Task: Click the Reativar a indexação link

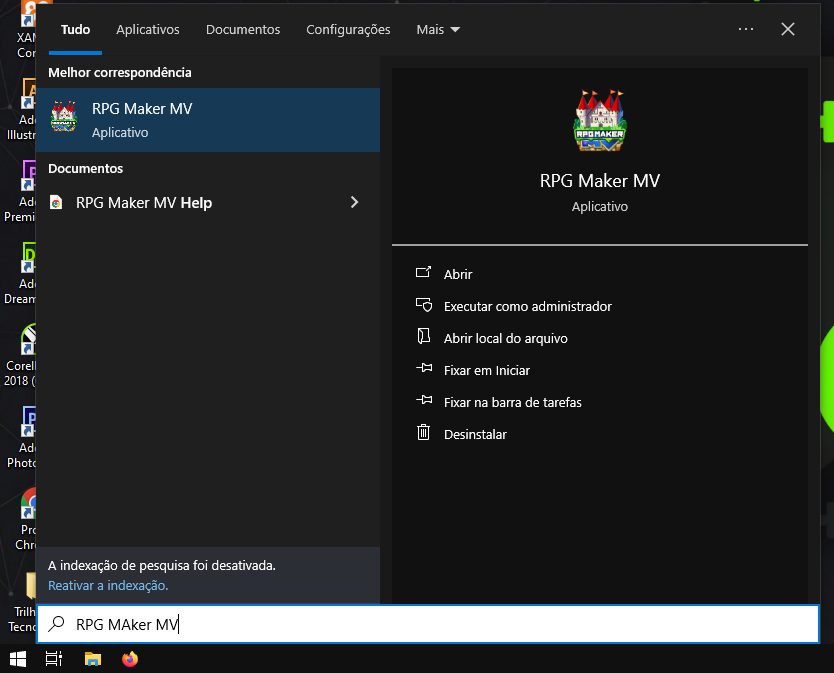Action: [108, 585]
